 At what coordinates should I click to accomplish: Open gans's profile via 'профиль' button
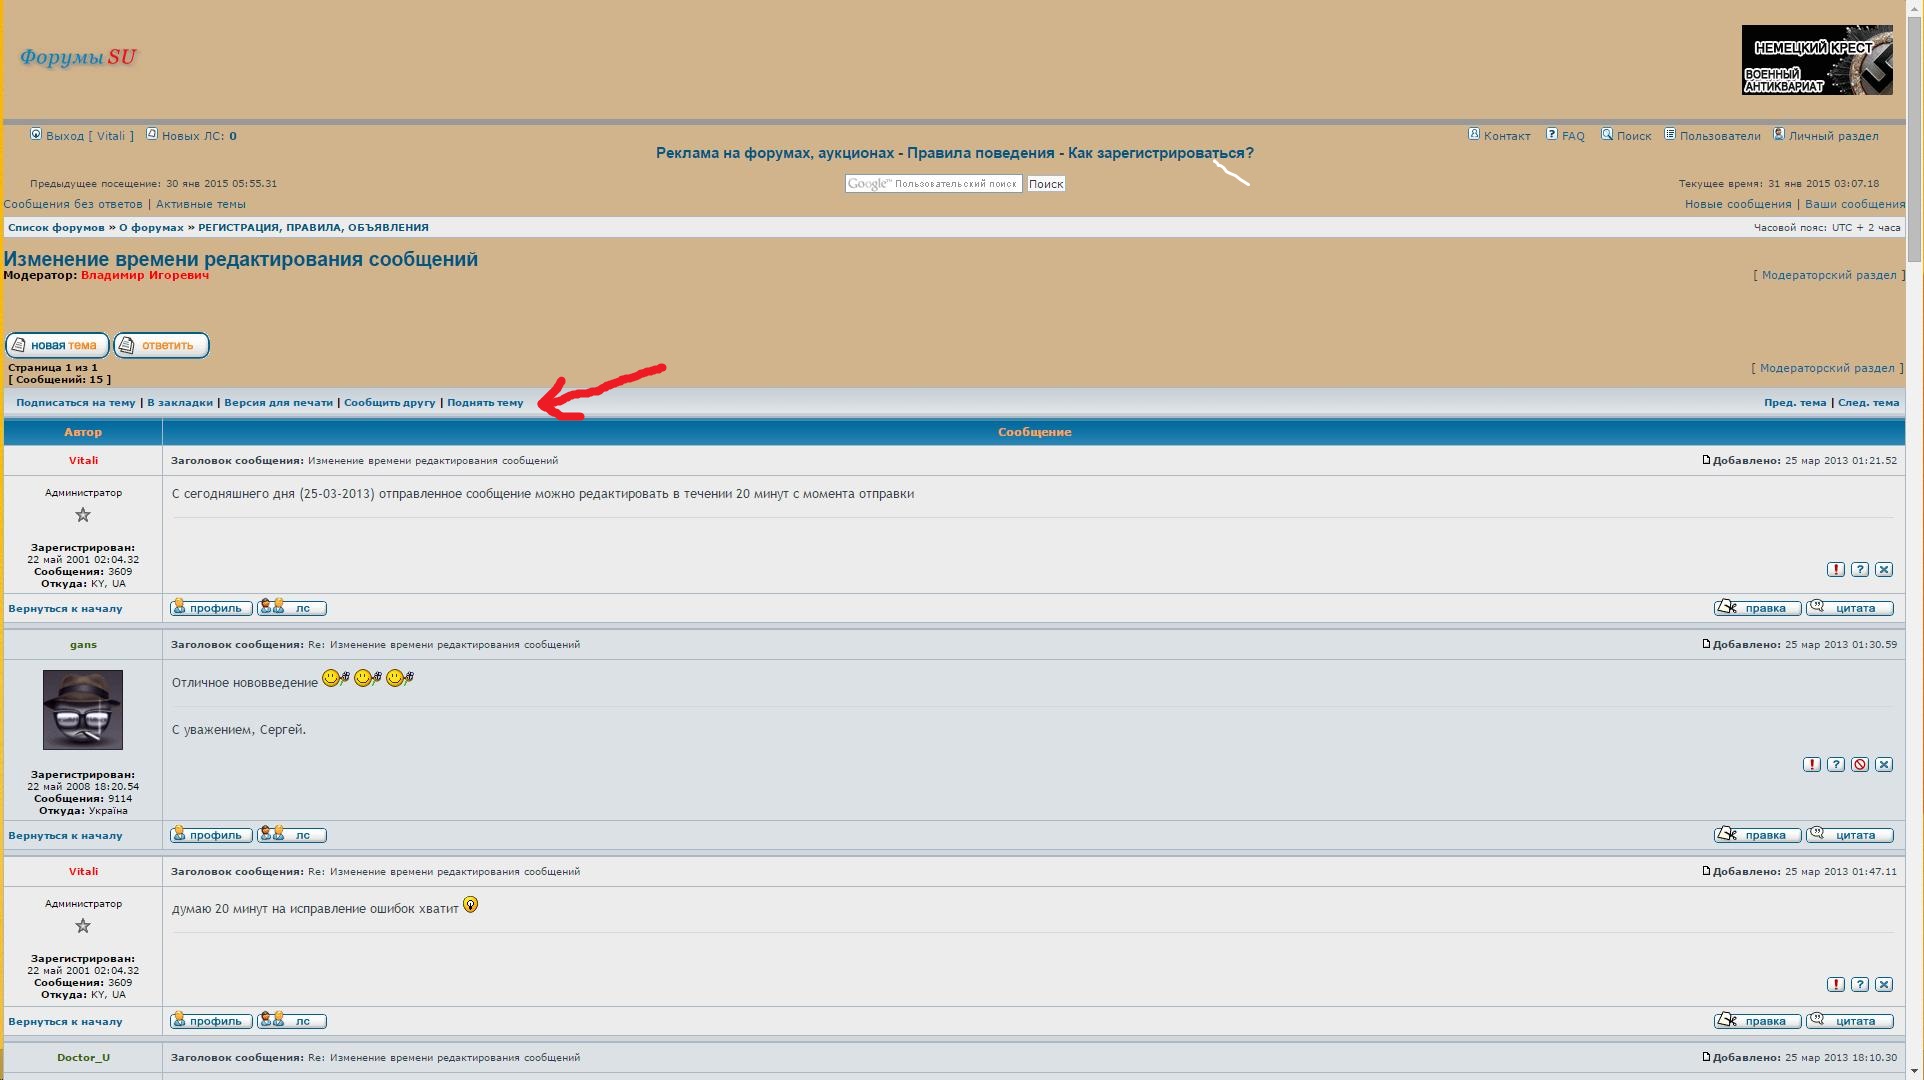(211, 835)
